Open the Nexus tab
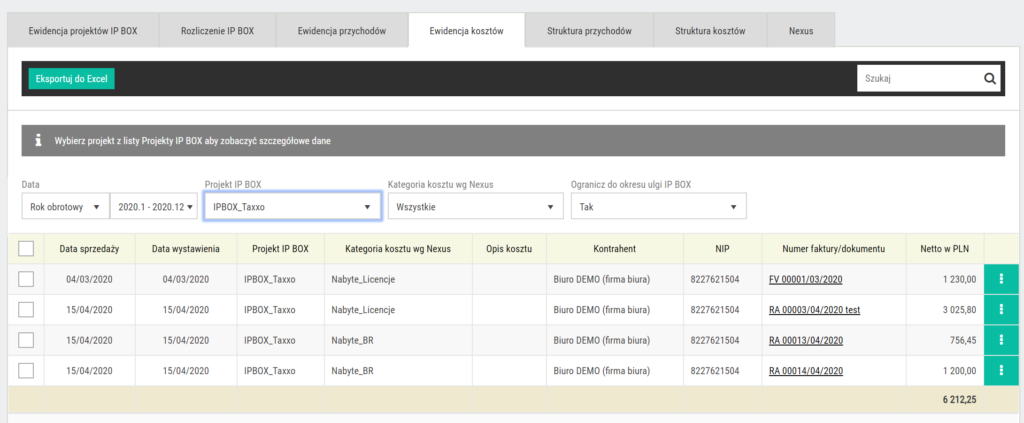The height and width of the screenshot is (423, 1024). pyautogui.click(x=801, y=30)
